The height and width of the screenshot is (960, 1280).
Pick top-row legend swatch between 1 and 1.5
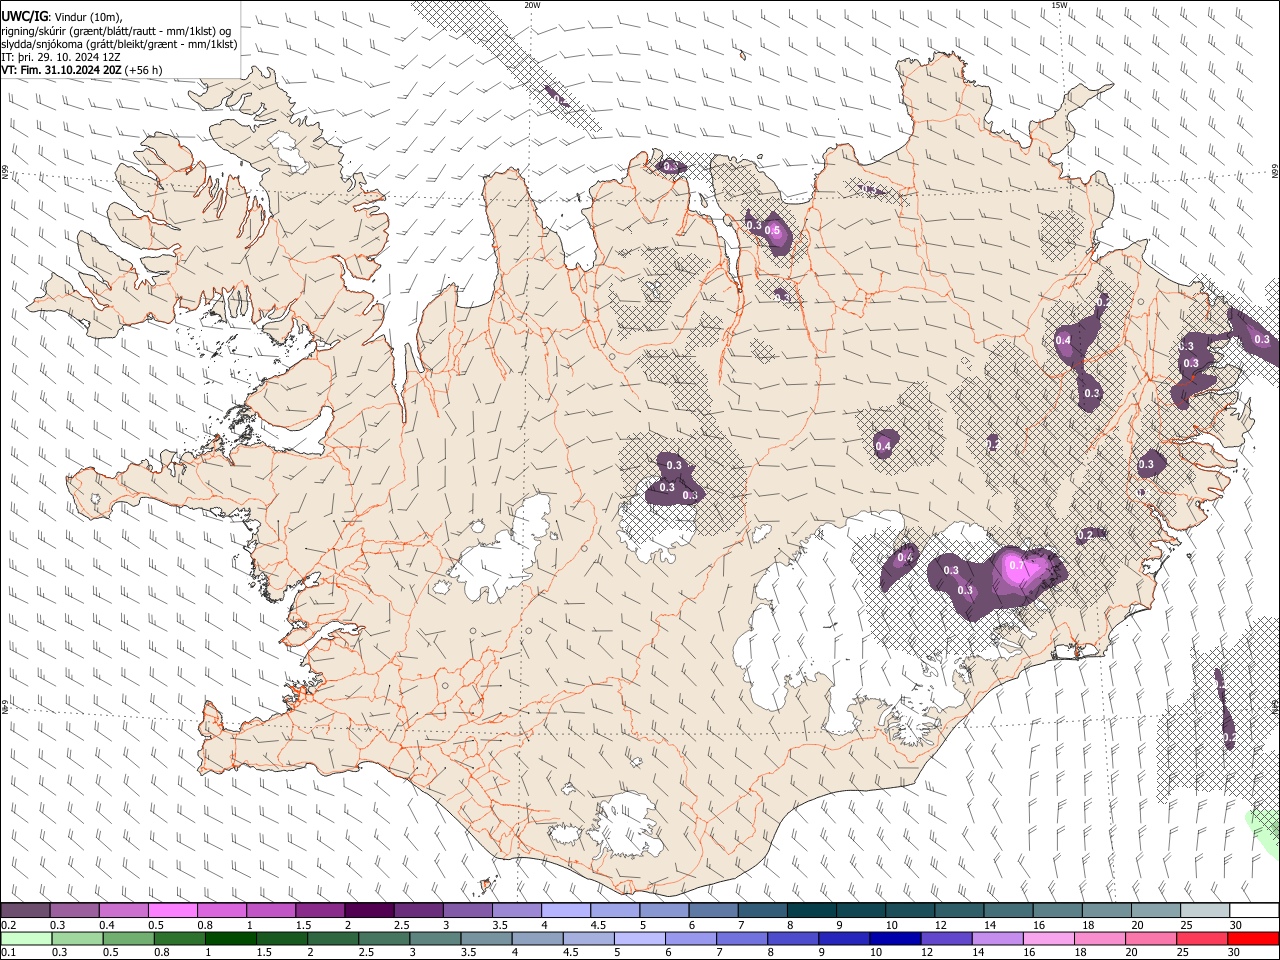271,911
